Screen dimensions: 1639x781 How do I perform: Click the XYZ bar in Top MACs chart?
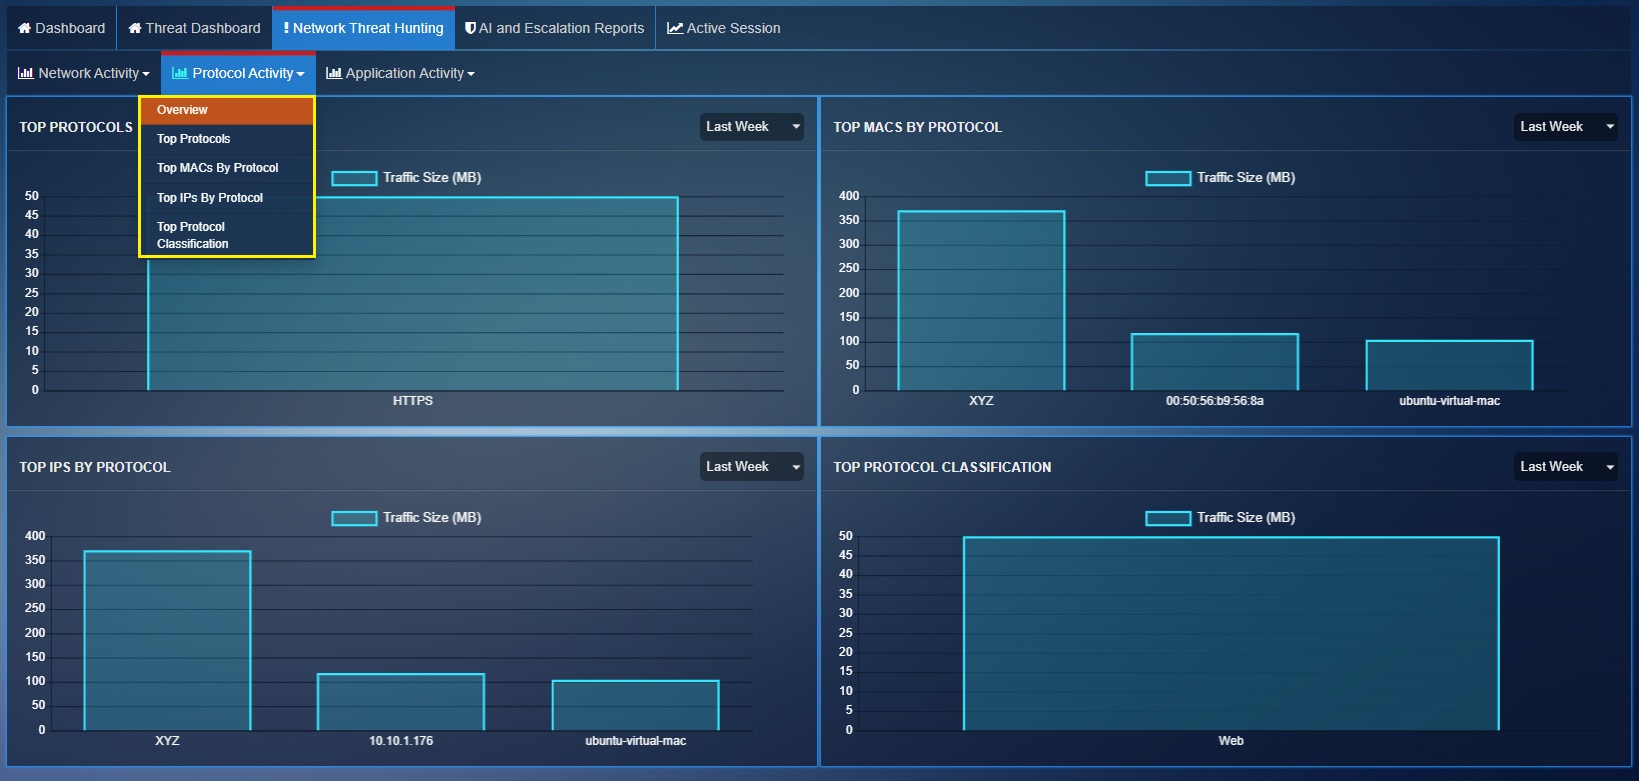[981, 301]
